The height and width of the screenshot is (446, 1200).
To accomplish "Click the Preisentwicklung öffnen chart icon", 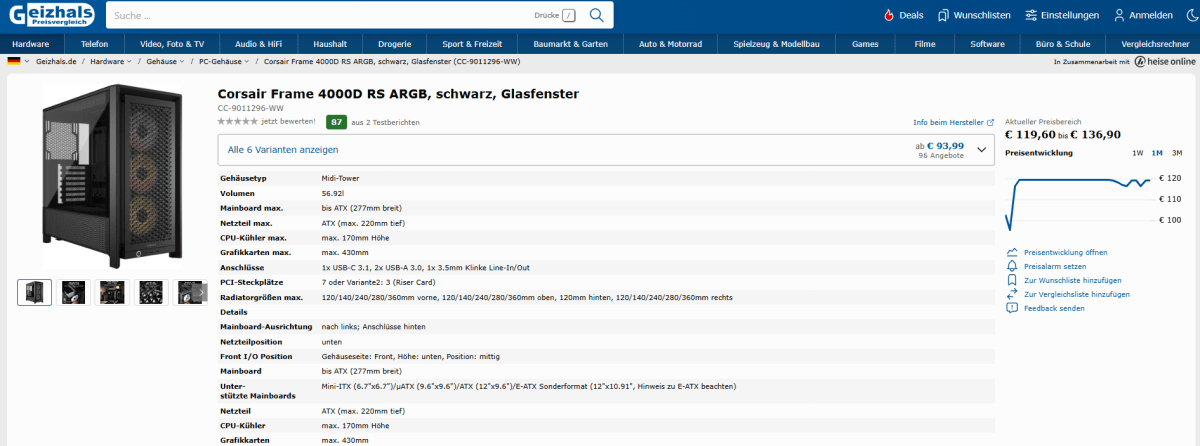I will [x=1012, y=253].
